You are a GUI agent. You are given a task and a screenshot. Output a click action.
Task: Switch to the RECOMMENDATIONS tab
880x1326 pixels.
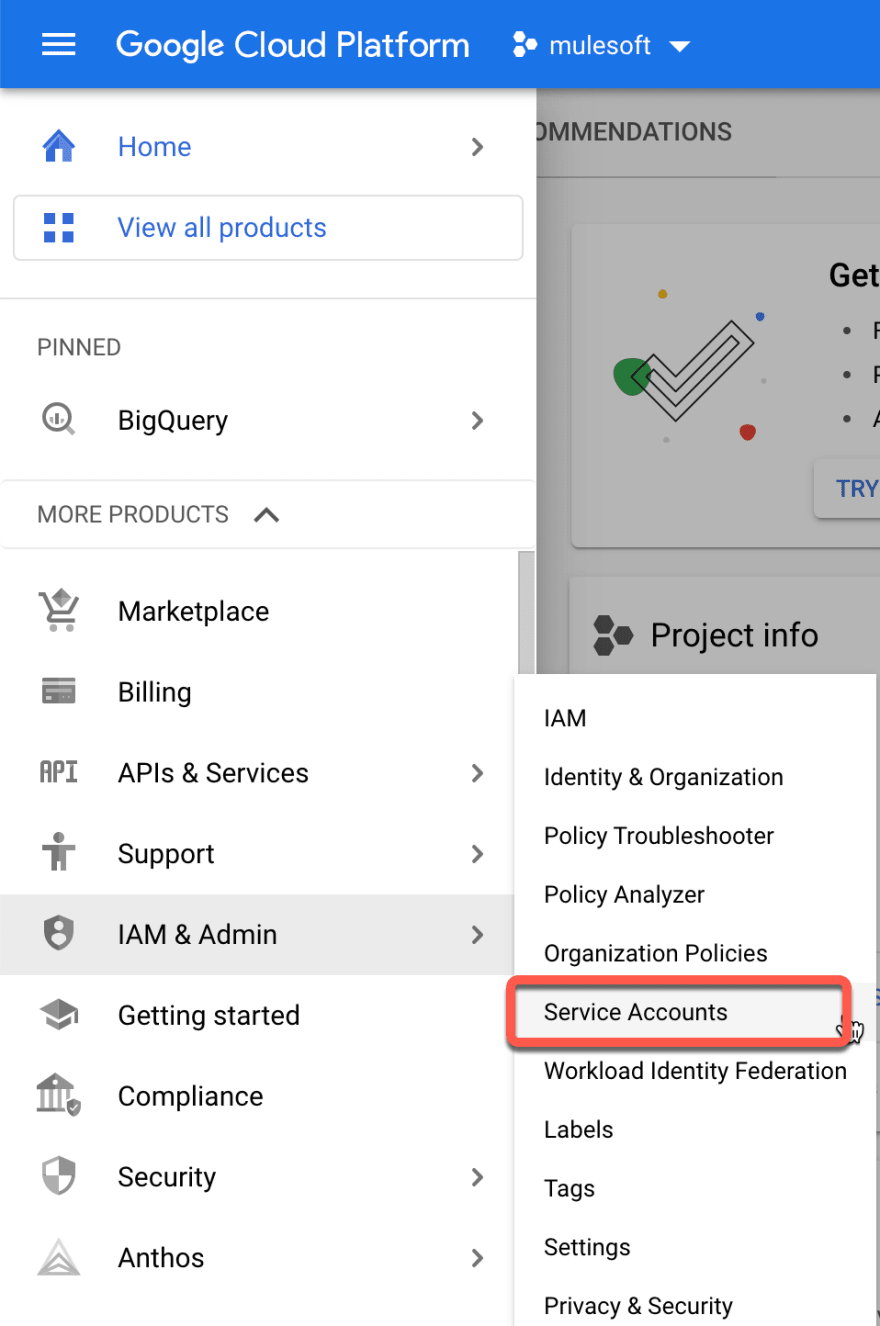click(x=634, y=132)
